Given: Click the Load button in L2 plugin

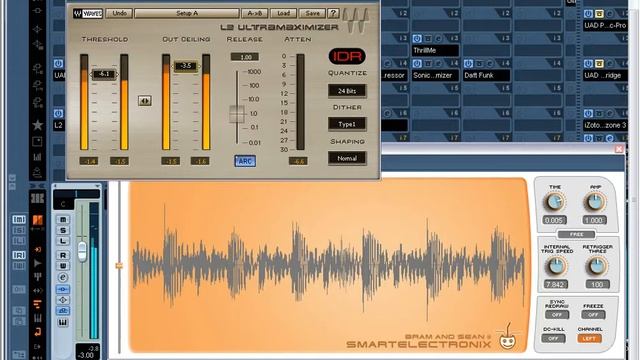Looking at the screenshot, I should tap(283, 13).
